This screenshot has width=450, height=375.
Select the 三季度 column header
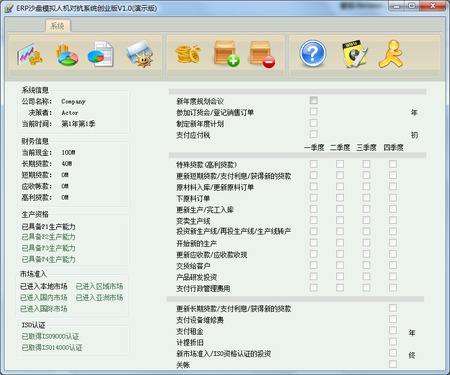(367, 147)
